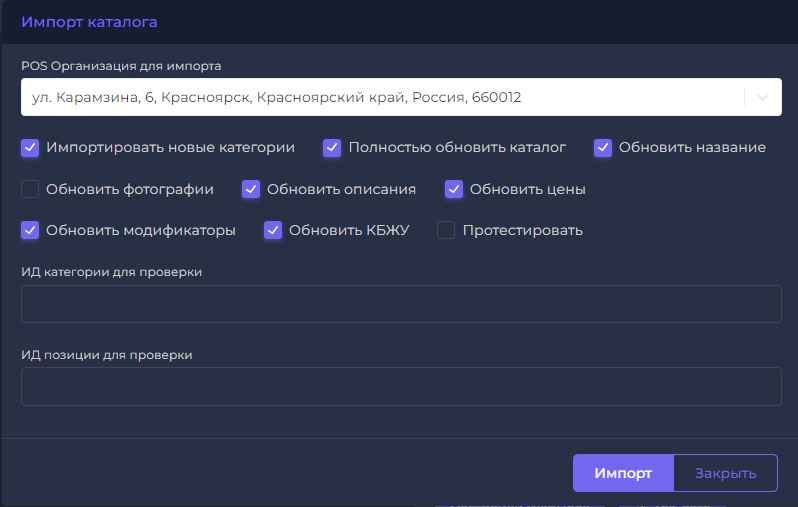
Task: Click the 'POS Организация для импорта' label
Action: tap(121, 66)
